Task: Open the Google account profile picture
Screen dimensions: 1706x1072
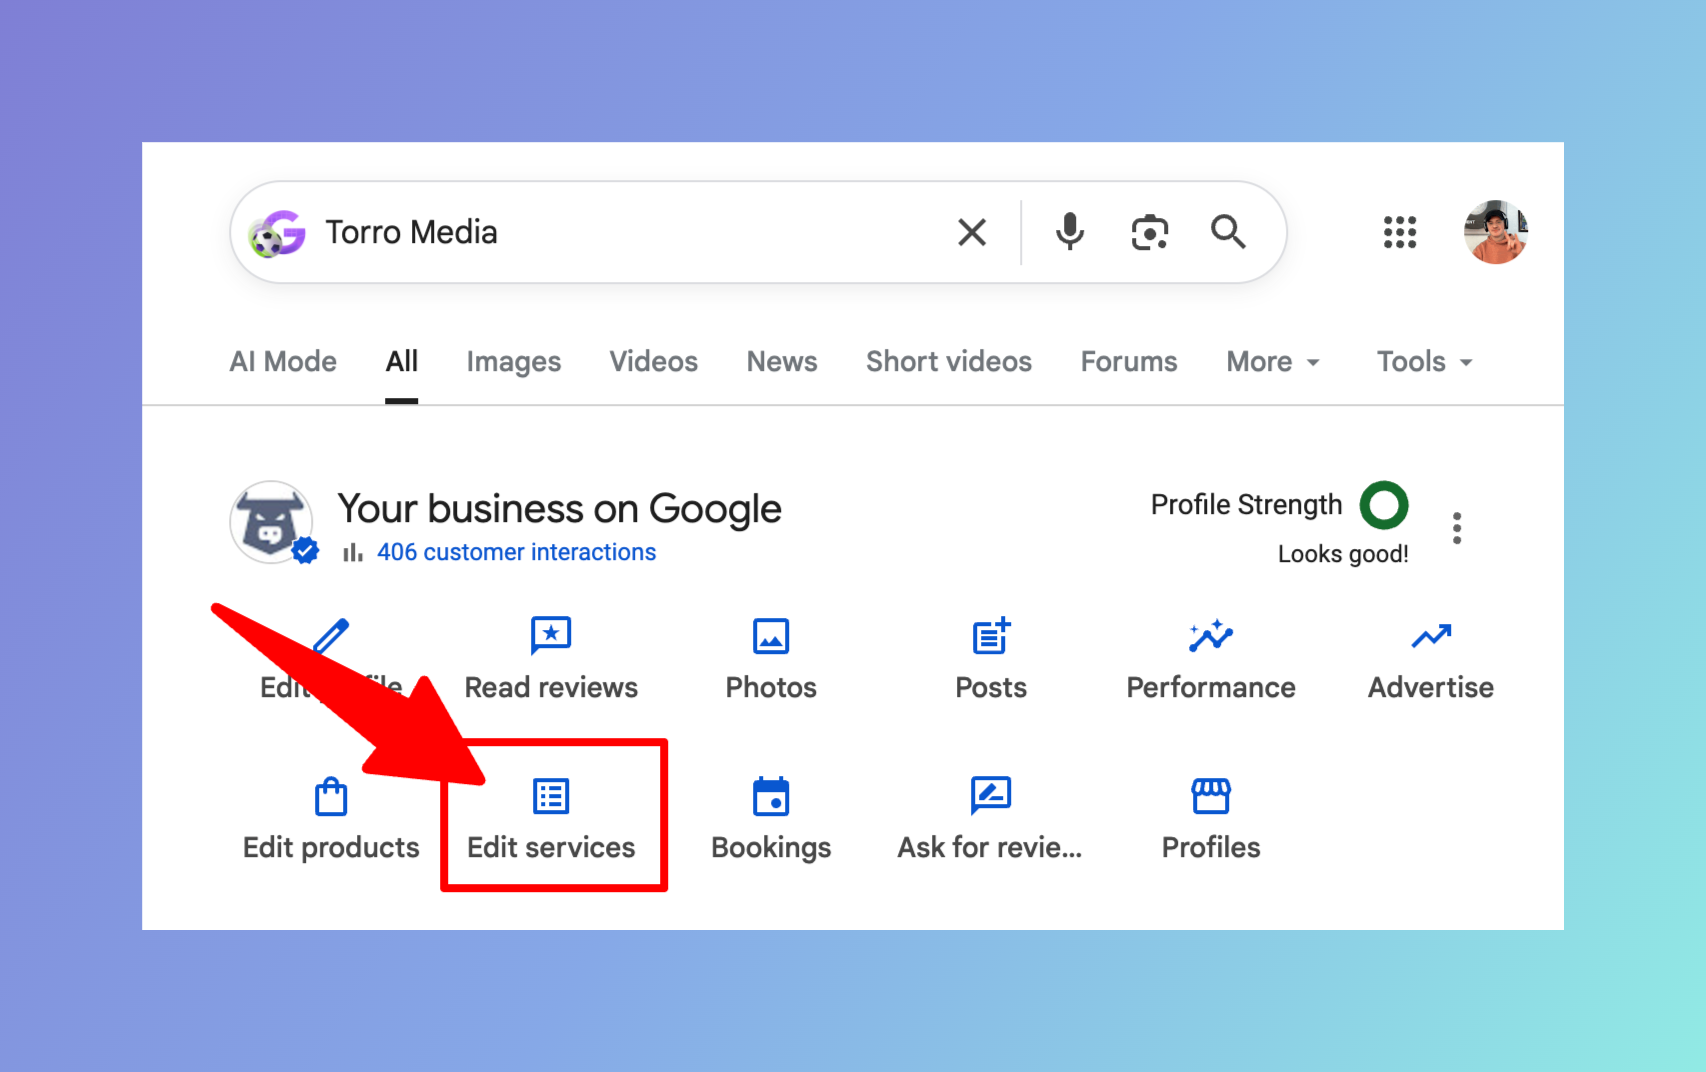Action: (x=1495, y=232)
